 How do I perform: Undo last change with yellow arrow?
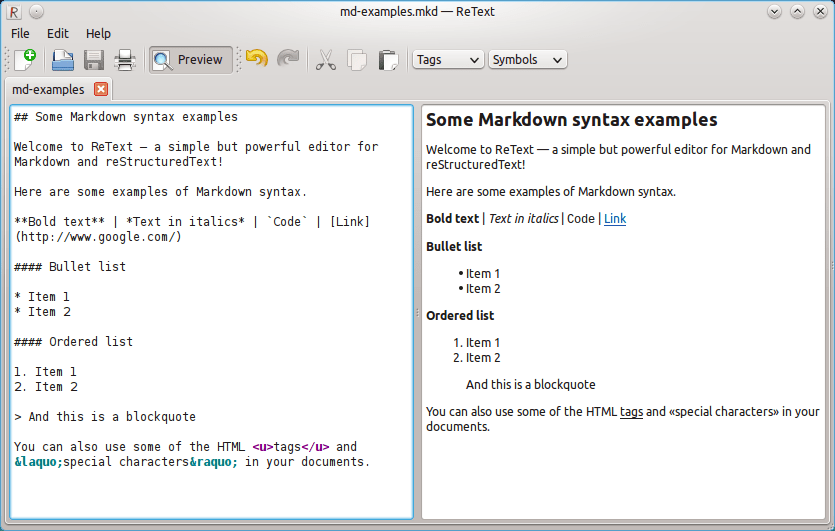click(x=257, y=59)
